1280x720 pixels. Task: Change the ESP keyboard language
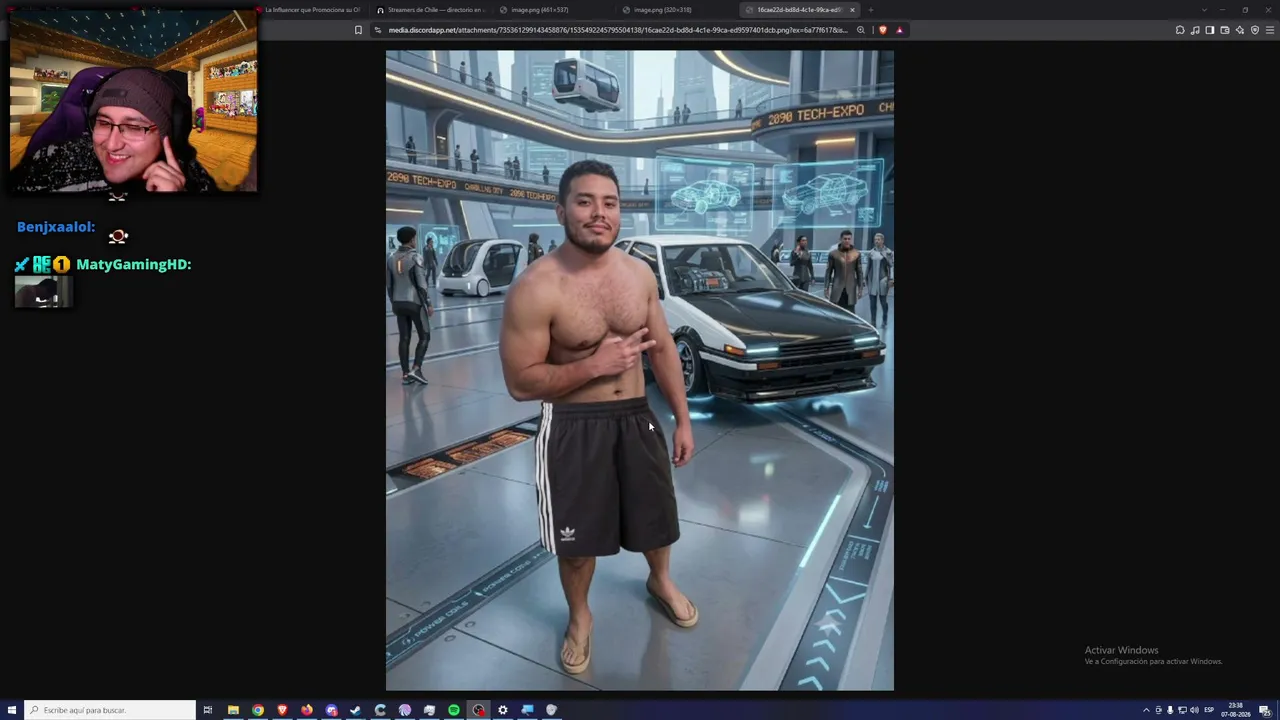point(1209,710)
